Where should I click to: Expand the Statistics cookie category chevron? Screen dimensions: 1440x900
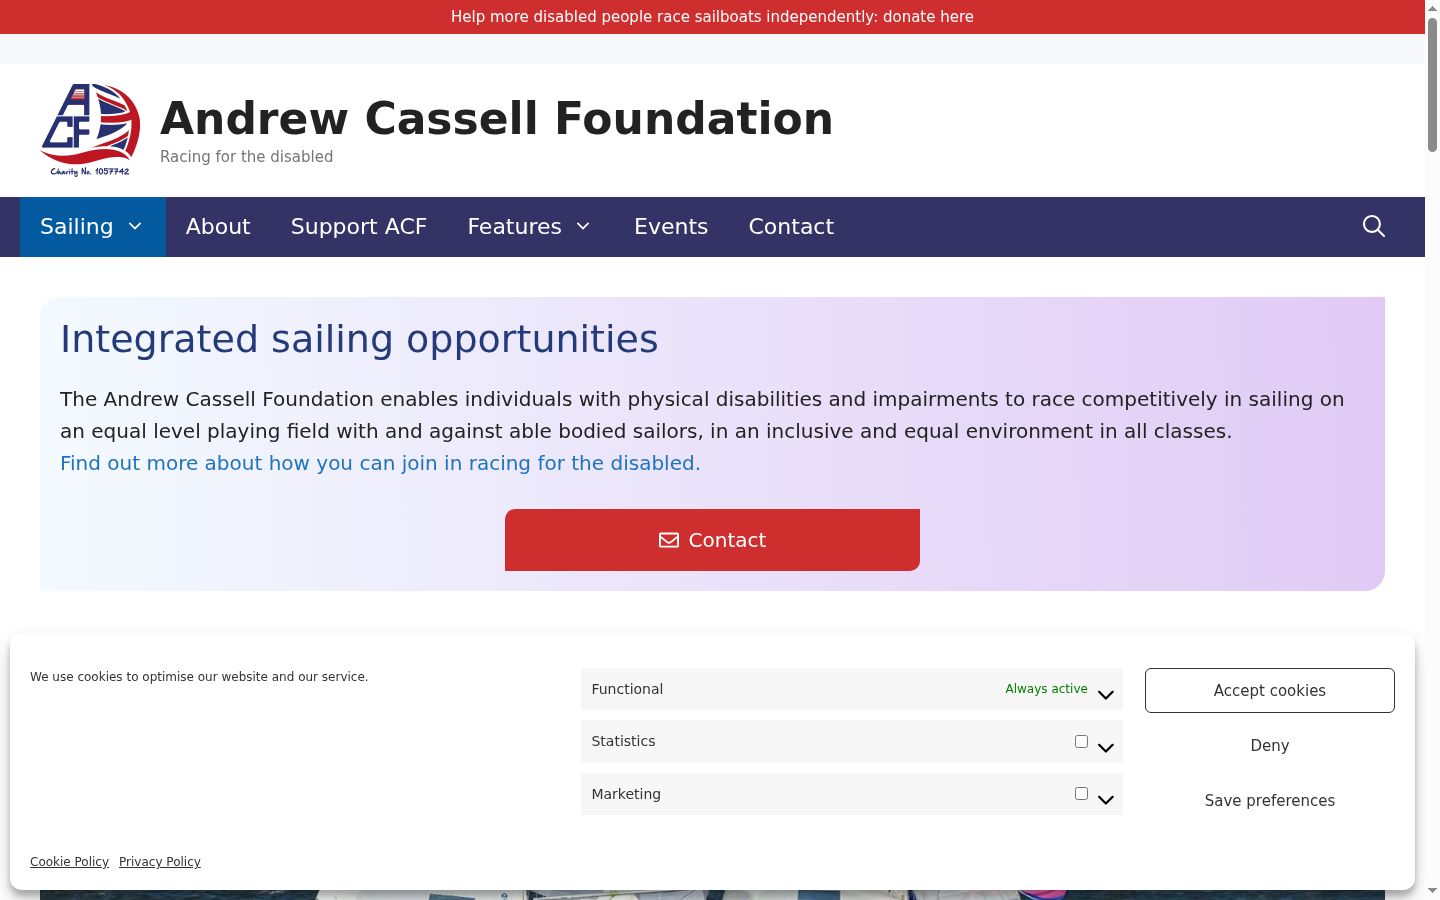click(1106, 747)
